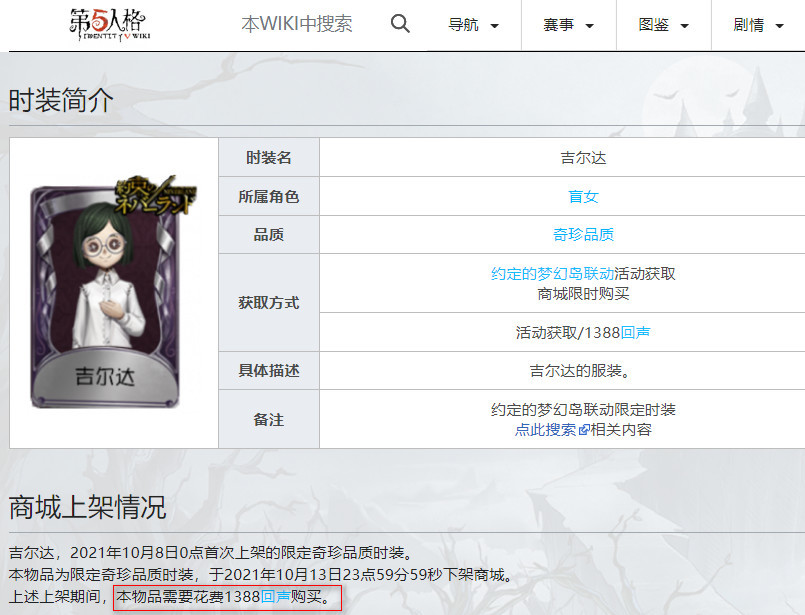Click the 奇珍品质 quality link
The image size is (805, 615).
(x=583, y=234)
